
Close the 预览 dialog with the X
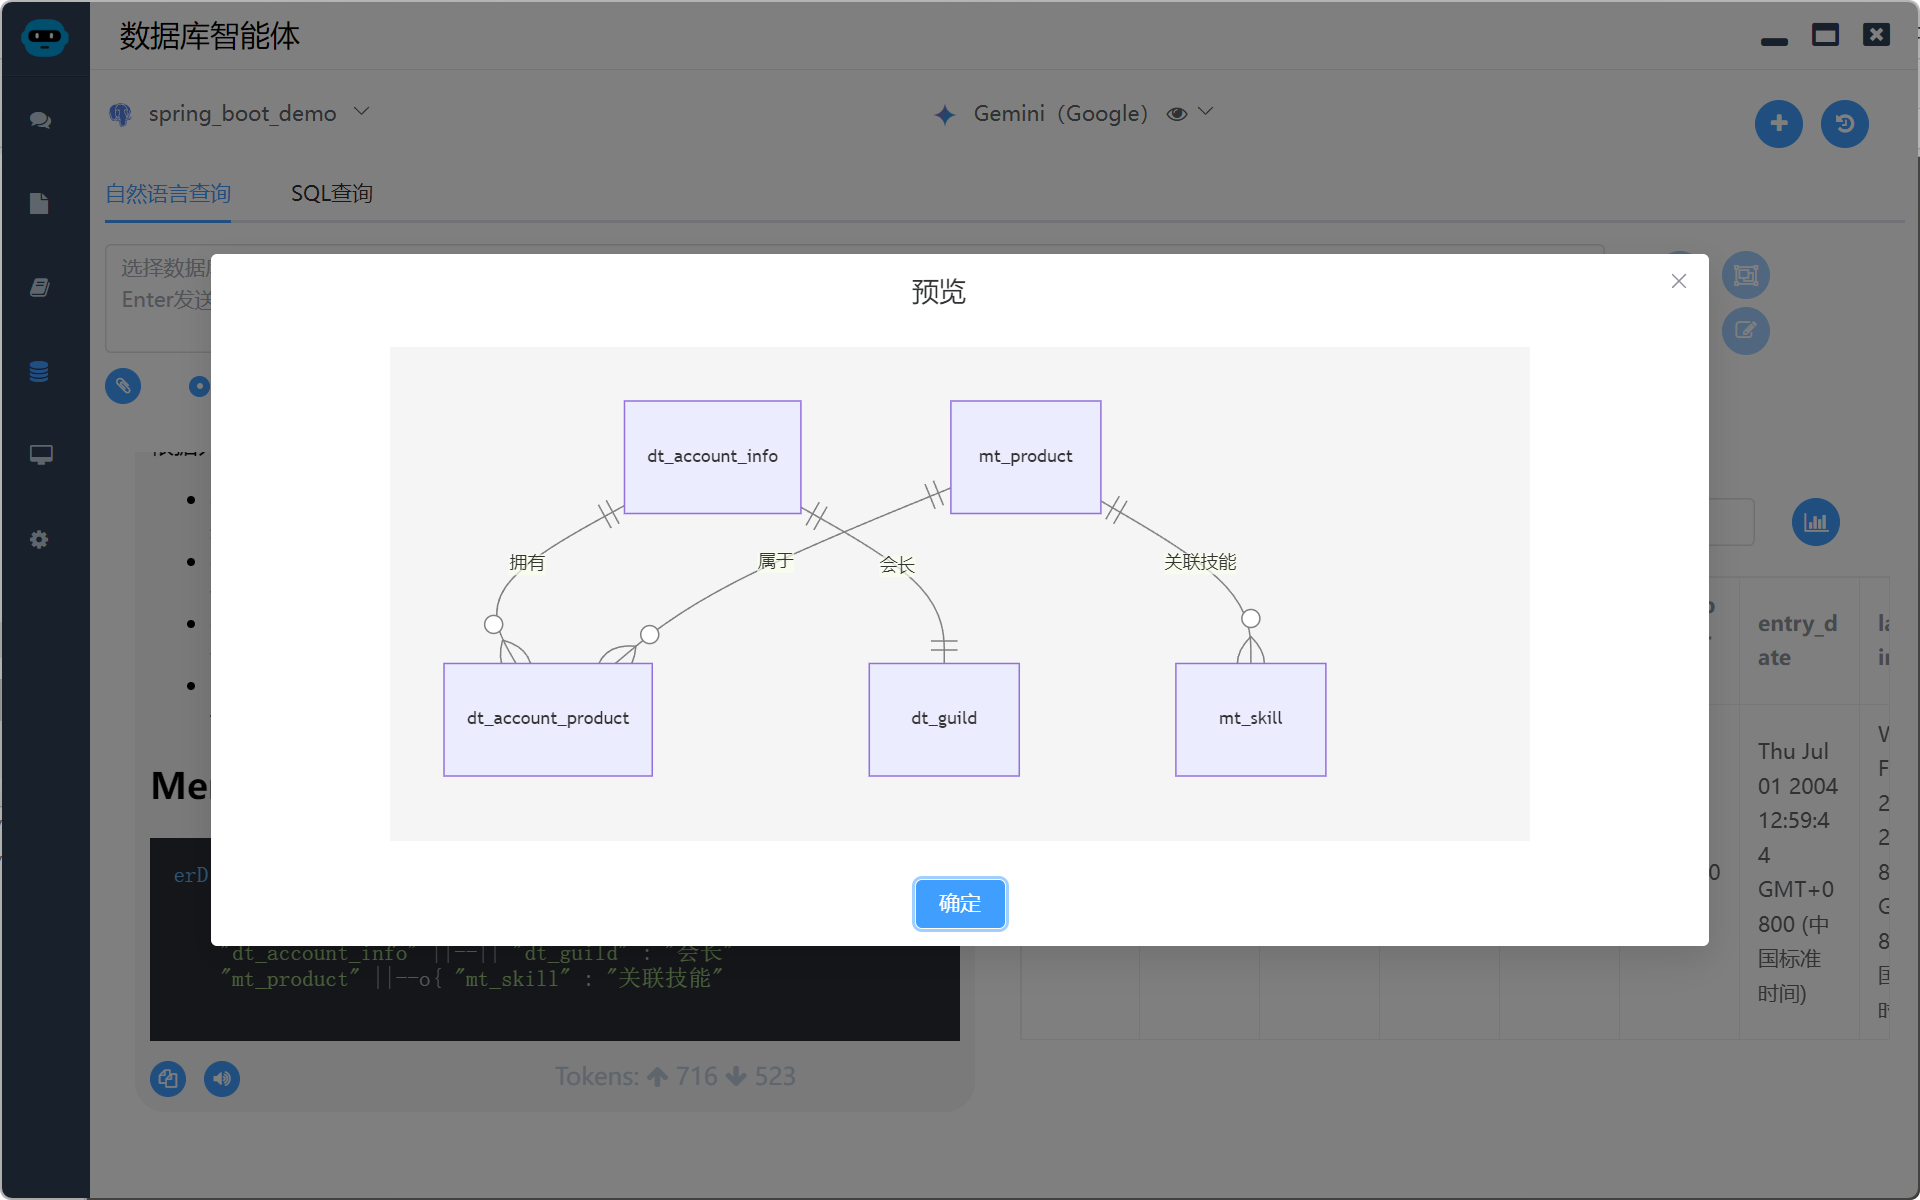(x=1679, y=281)
